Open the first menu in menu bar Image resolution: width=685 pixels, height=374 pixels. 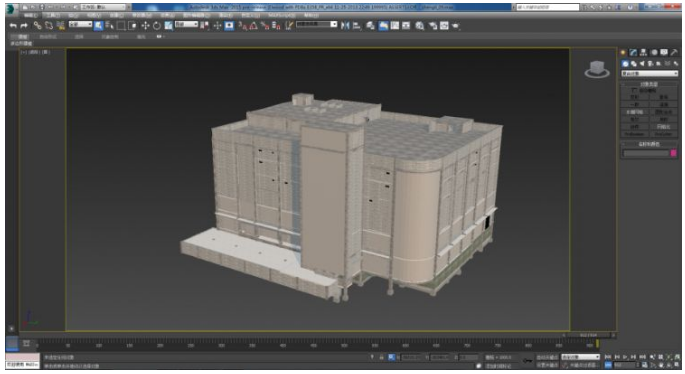31,15
